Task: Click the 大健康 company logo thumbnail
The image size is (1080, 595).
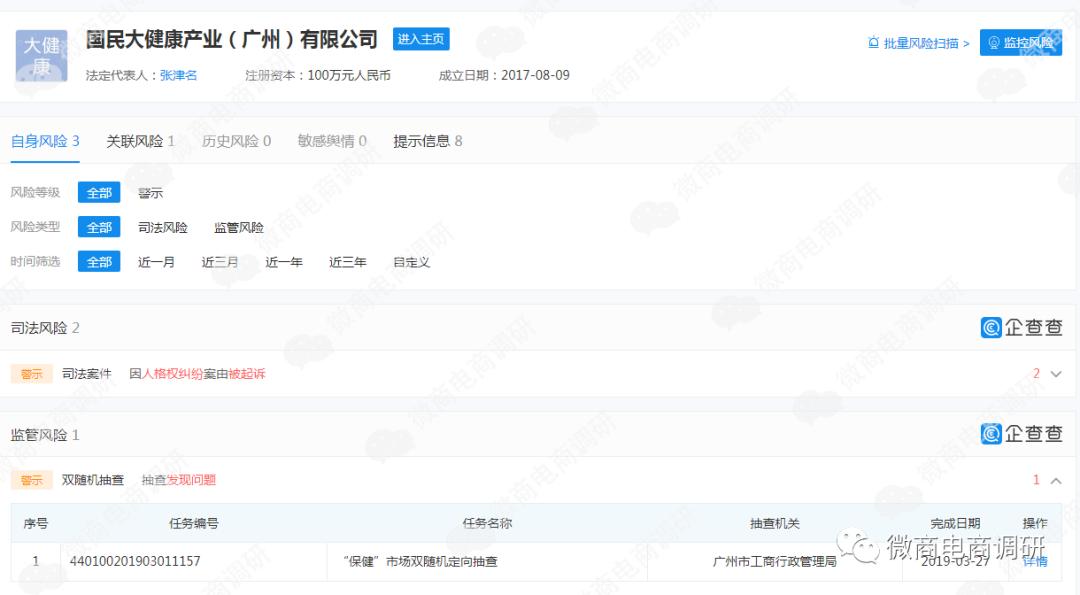Action: 41,56
